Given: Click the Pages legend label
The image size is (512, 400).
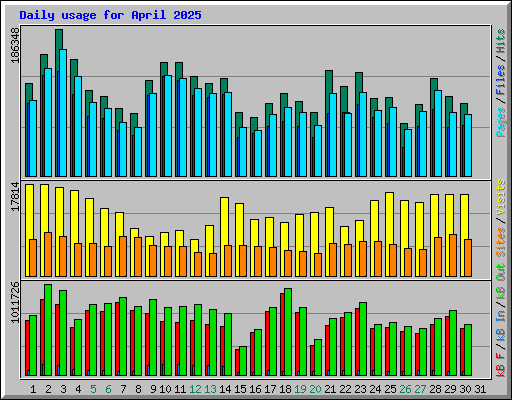Looking at the screenshot, I should coord(501,122).
